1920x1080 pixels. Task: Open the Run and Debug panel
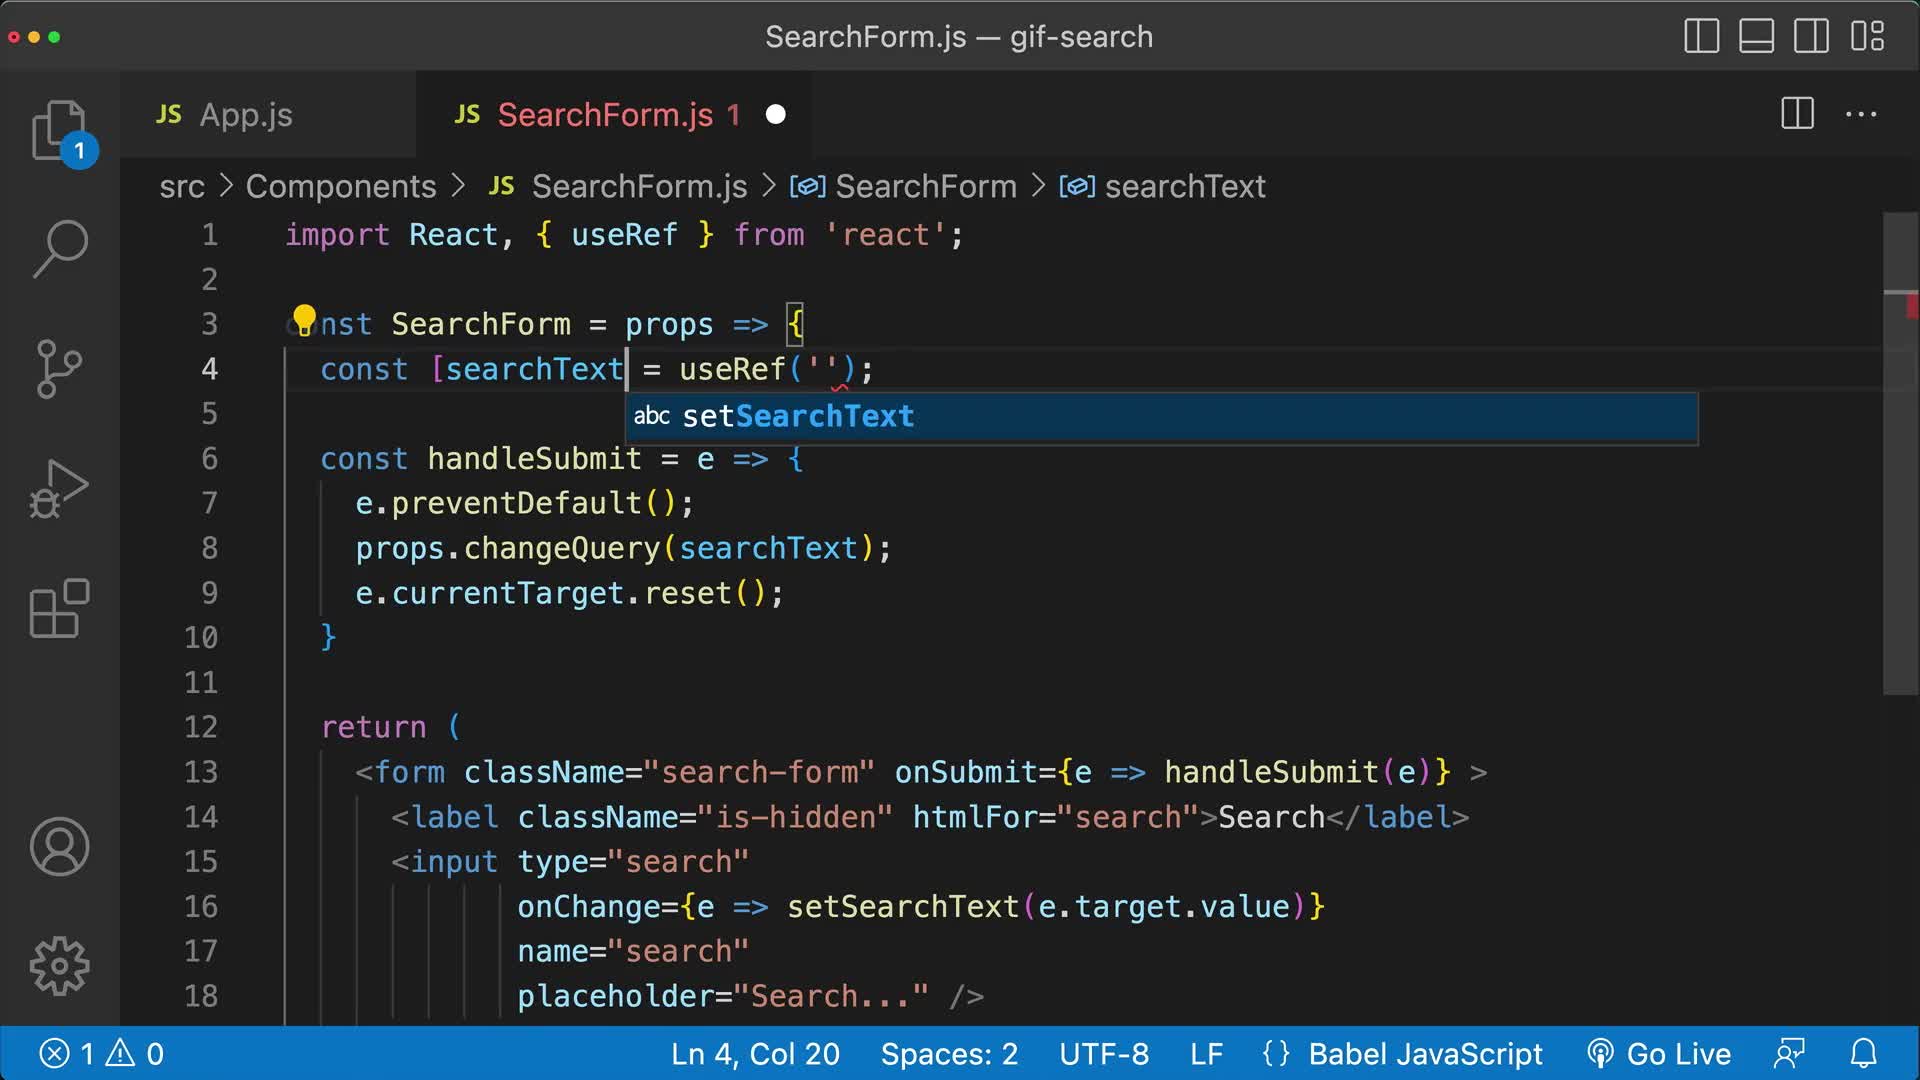coord(60,489)
